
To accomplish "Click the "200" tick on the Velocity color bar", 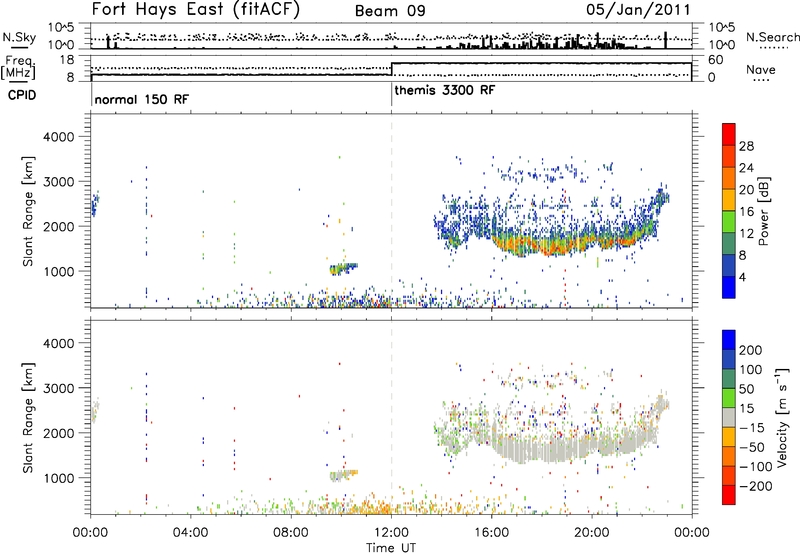I will [x=751, y=350].
